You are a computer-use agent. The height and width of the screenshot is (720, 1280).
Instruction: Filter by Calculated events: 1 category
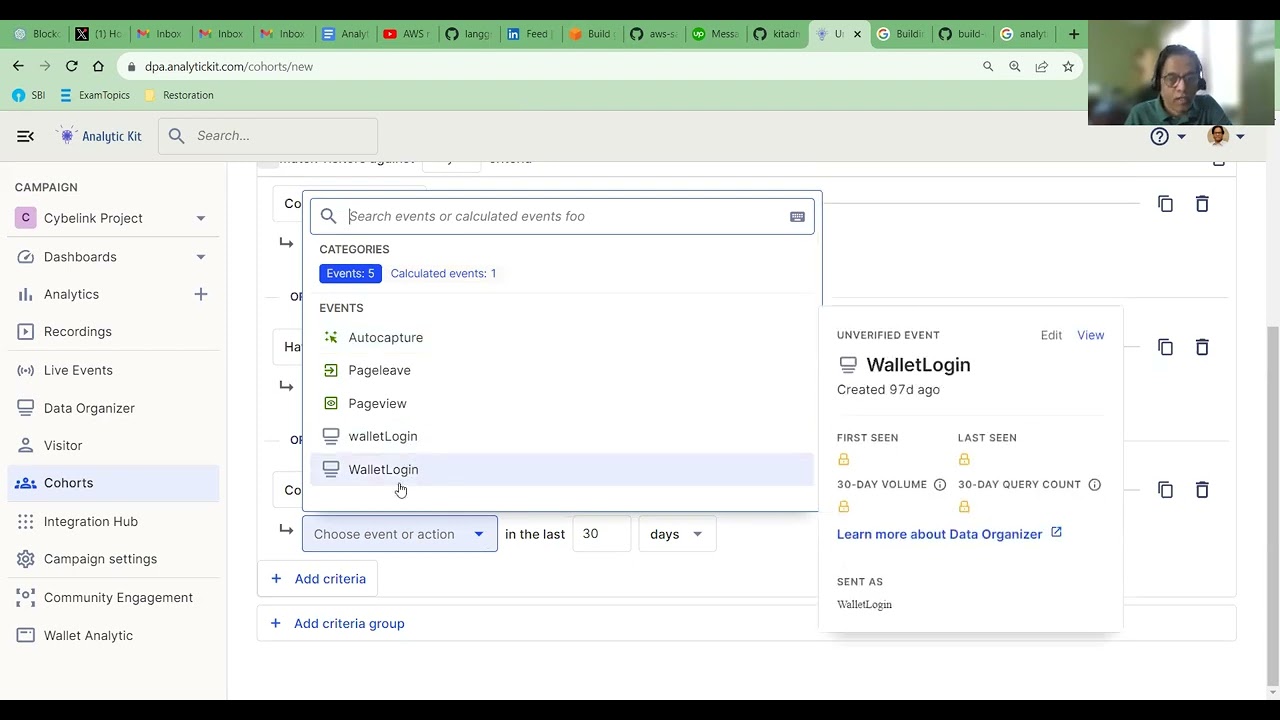tap(443, 273)
